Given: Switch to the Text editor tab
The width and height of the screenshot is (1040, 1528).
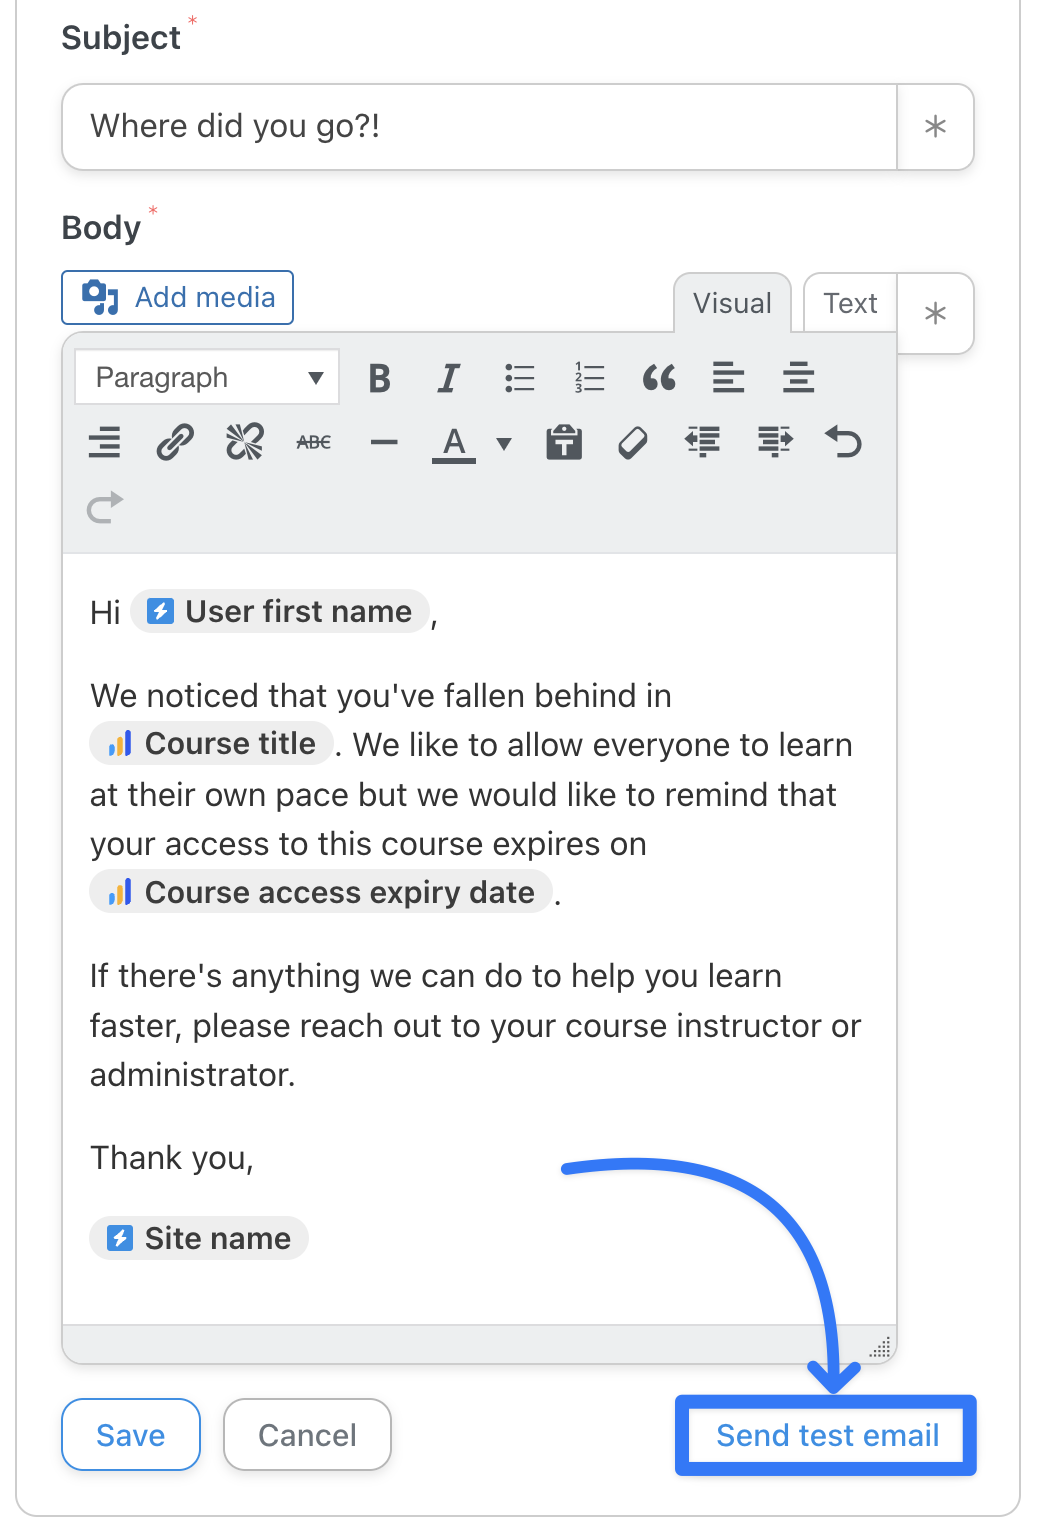Looking at the screenshot, I should (850, 303).
